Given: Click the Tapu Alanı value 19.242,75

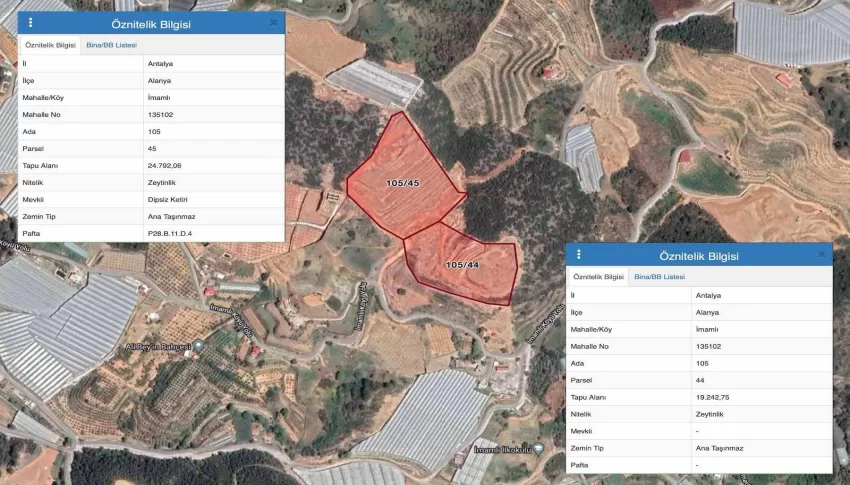Looking at the screenshot, I should tap(712, 397).
